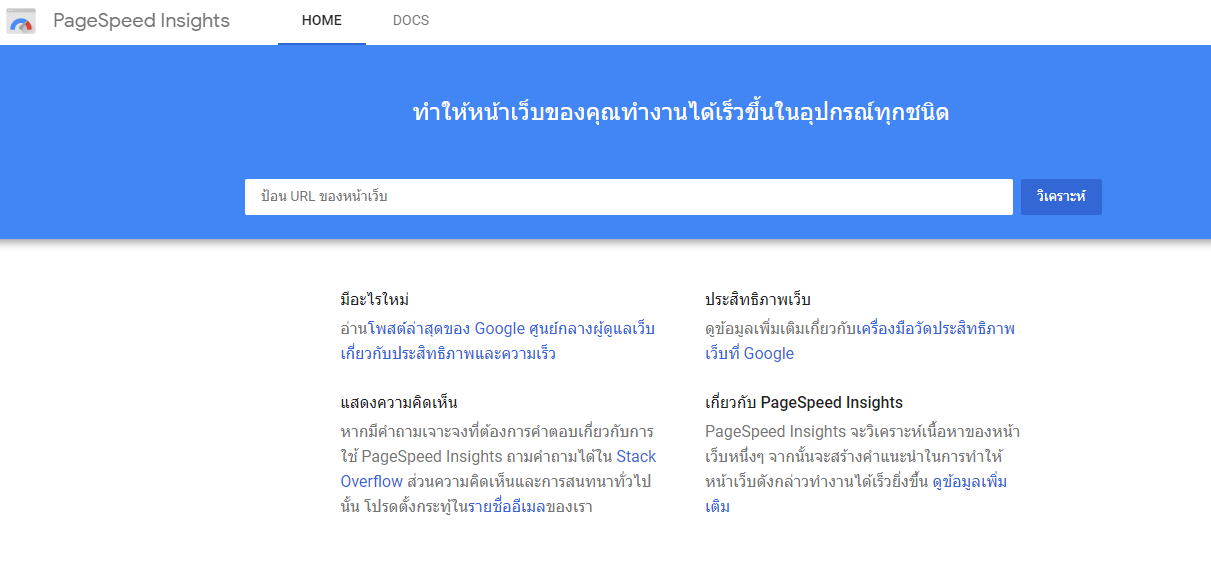Open link เครื่องมือวัดประสิทธิภาพเว็บที่ Google

point(860,341)
